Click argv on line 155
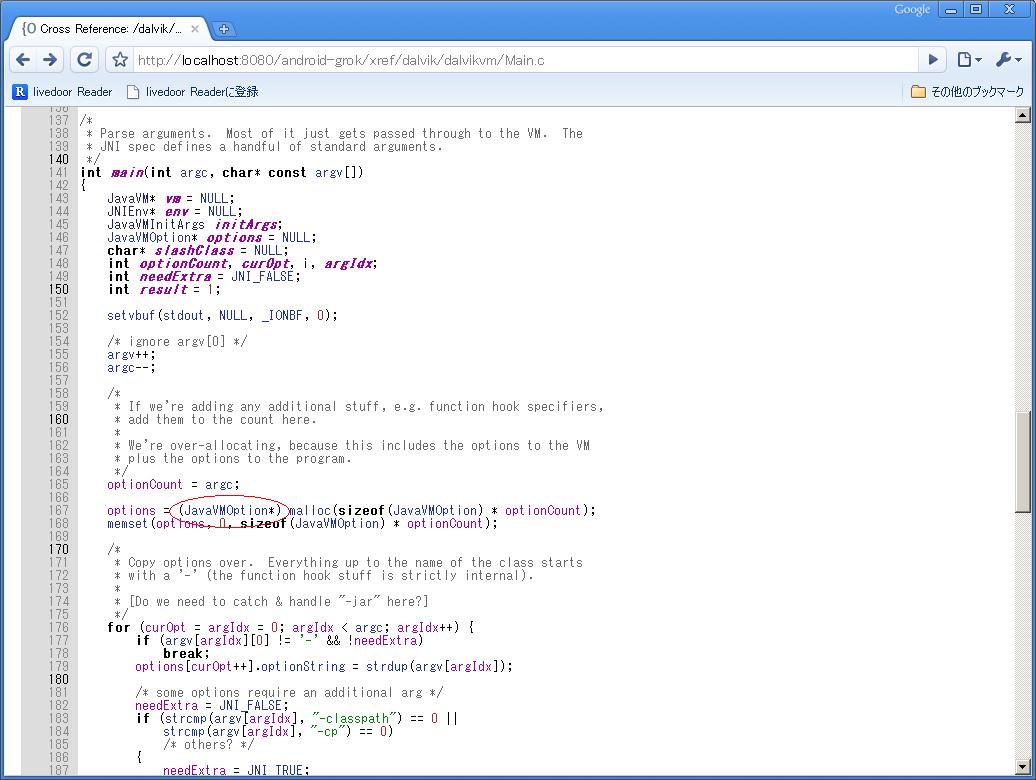Image resolution: width=1036 pixels, height=780 pixels. pos(121,355)
